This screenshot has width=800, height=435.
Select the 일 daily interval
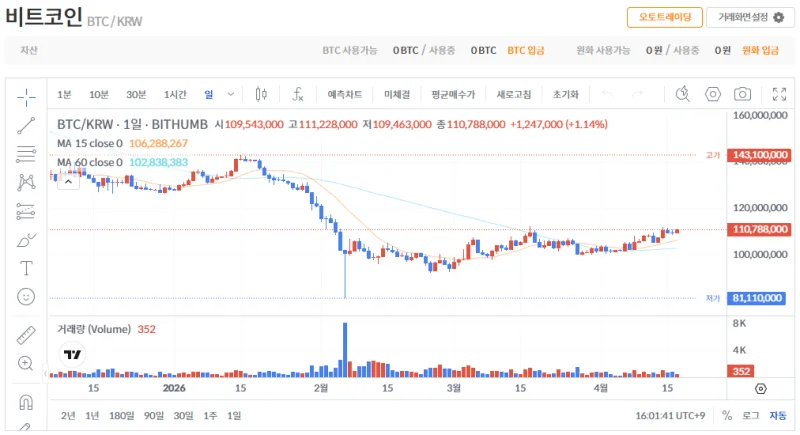[x=209, y=94]
